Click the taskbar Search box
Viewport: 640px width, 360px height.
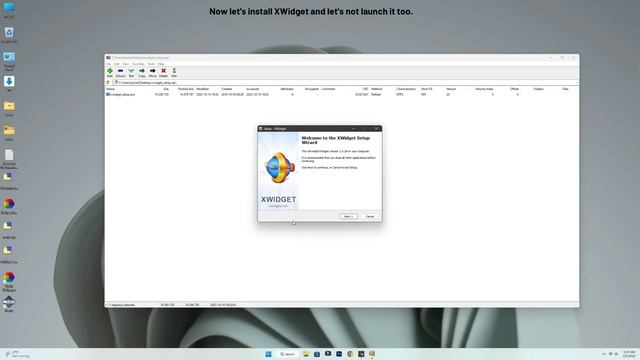click(x=287, y=354)
